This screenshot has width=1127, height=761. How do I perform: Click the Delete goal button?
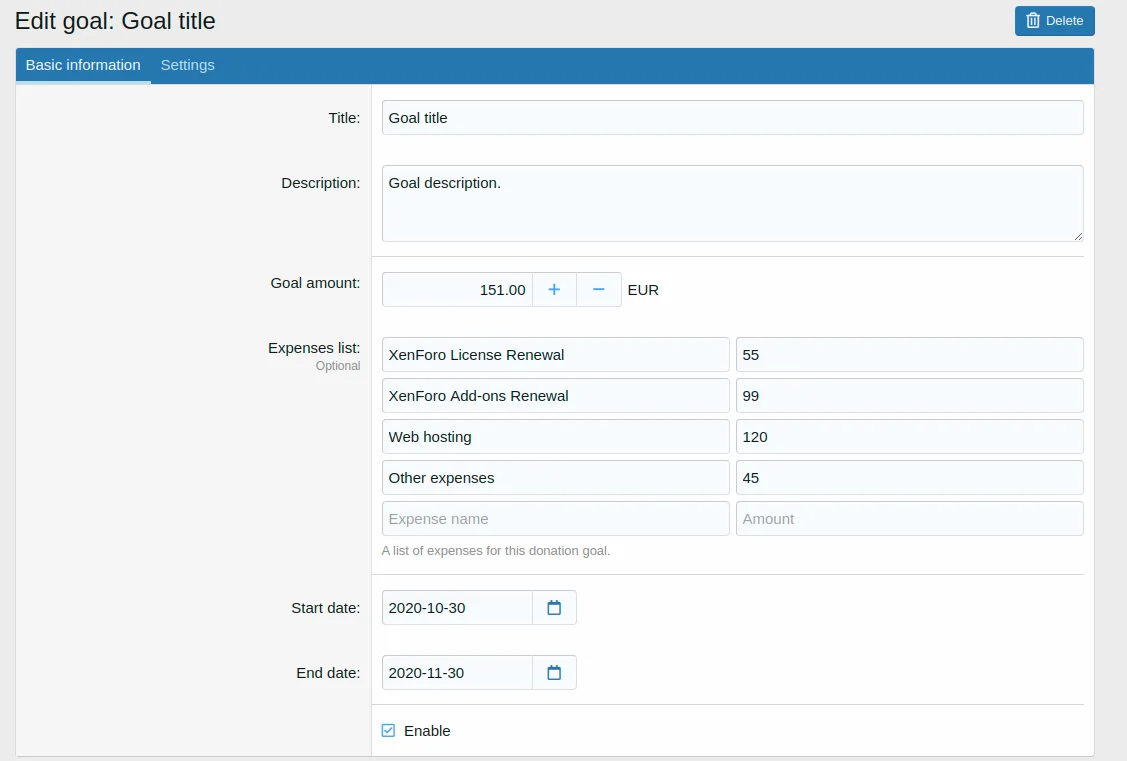tap(1054, 21)
